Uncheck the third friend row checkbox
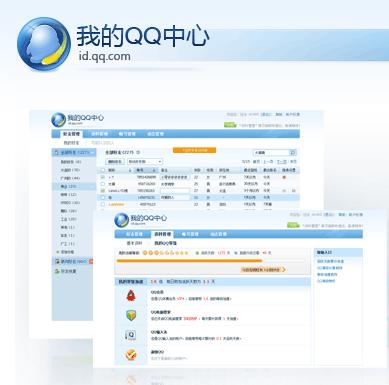The height and width of the screenshot is (385, 389). pyautogui.click(x=103, y=191)
